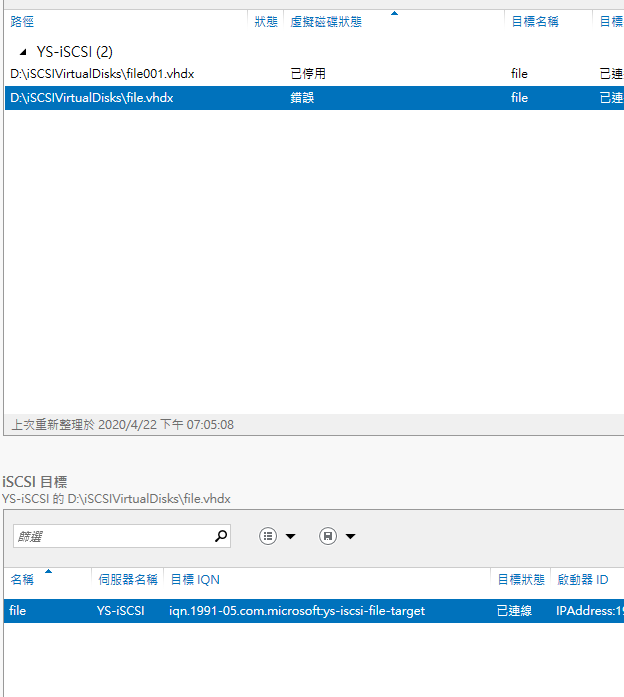Click the 已停用 status cell

(x=308, y=74)
